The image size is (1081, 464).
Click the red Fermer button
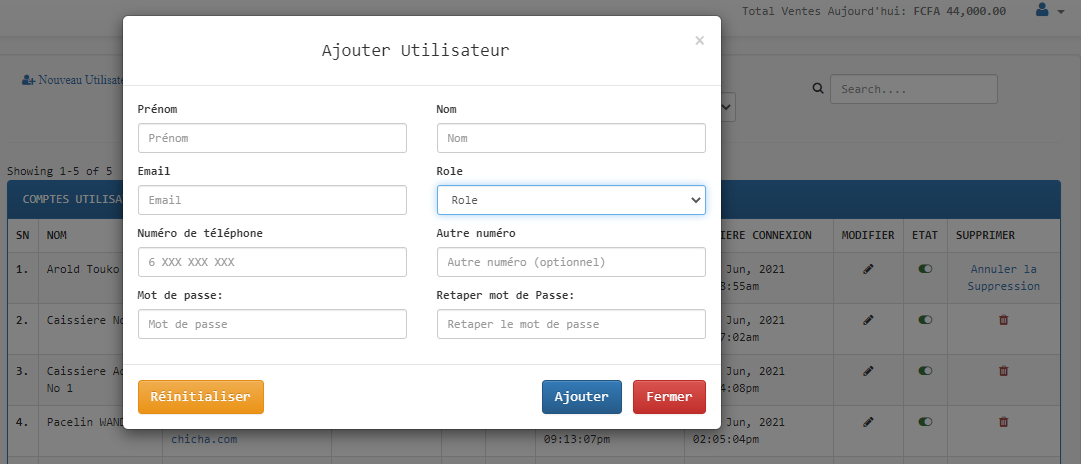669,397
